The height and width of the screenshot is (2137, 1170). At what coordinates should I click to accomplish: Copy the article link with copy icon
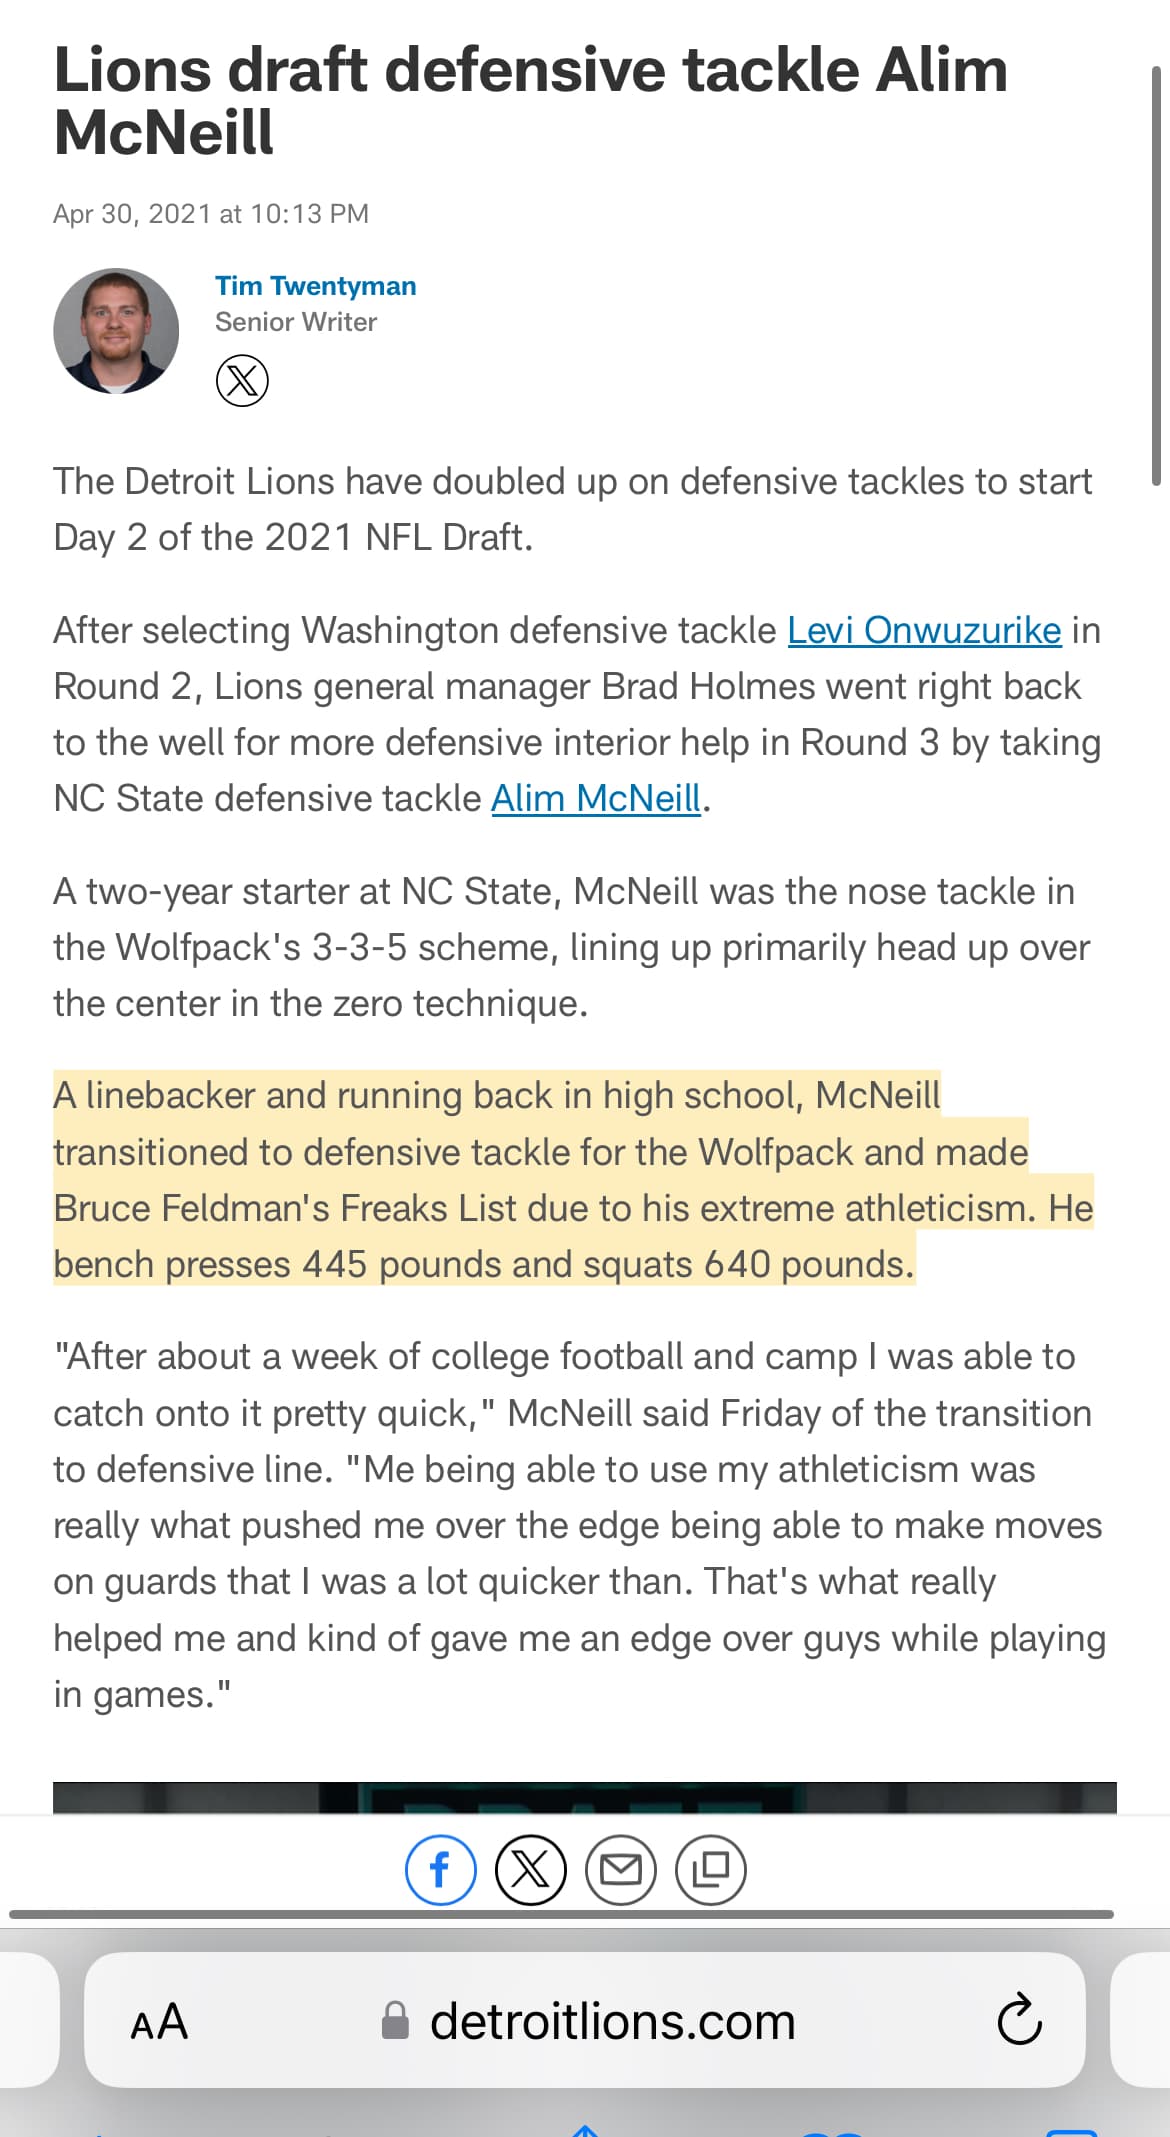pos(711,1869)
